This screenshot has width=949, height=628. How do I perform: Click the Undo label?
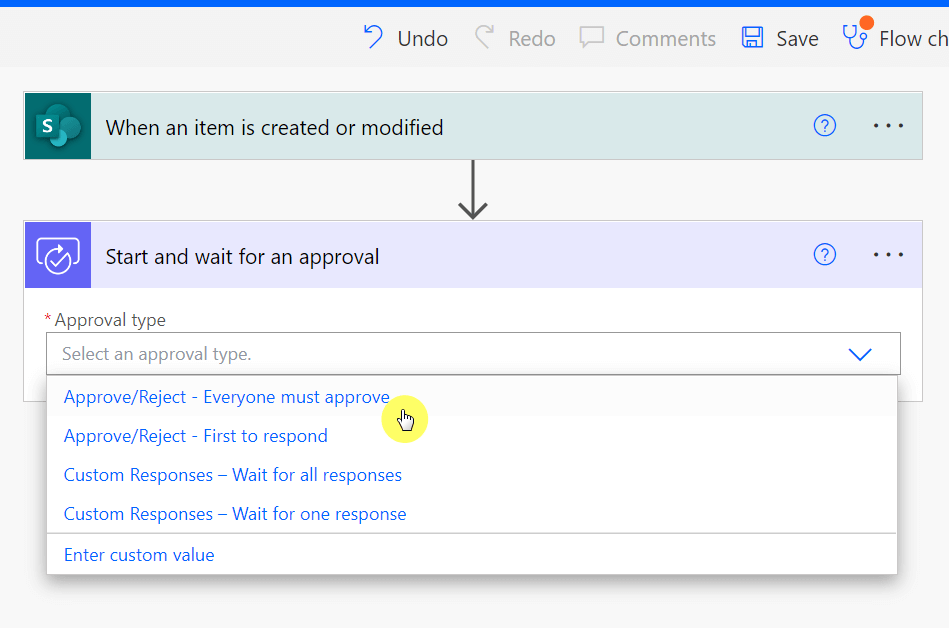click(422, 39)
